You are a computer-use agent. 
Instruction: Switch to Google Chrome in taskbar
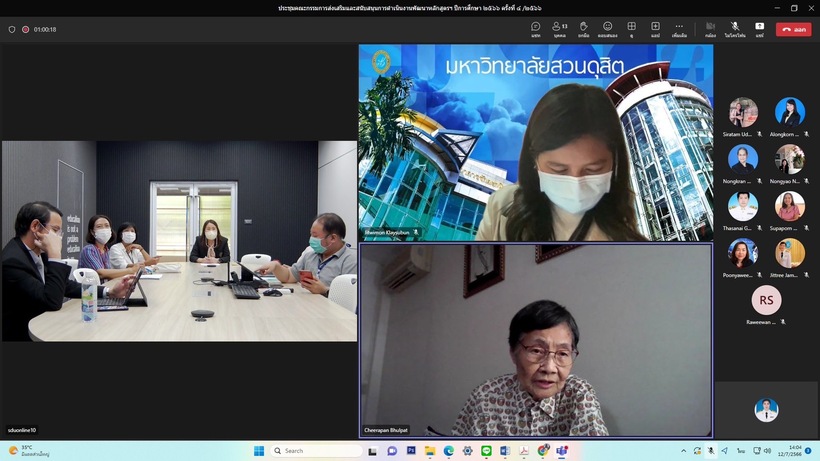(x=543, y=451)
